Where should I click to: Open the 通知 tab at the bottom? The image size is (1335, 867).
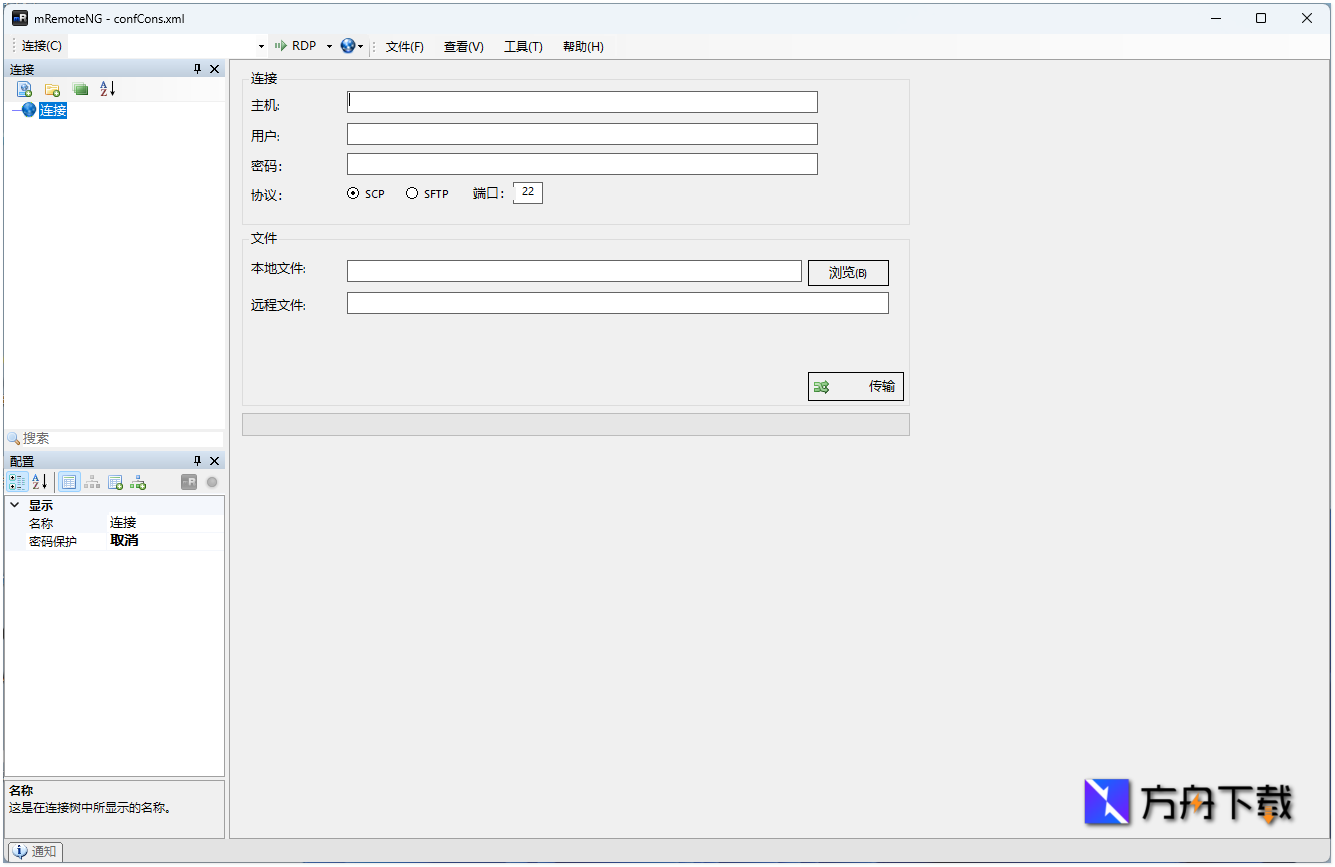click(35, 851)
